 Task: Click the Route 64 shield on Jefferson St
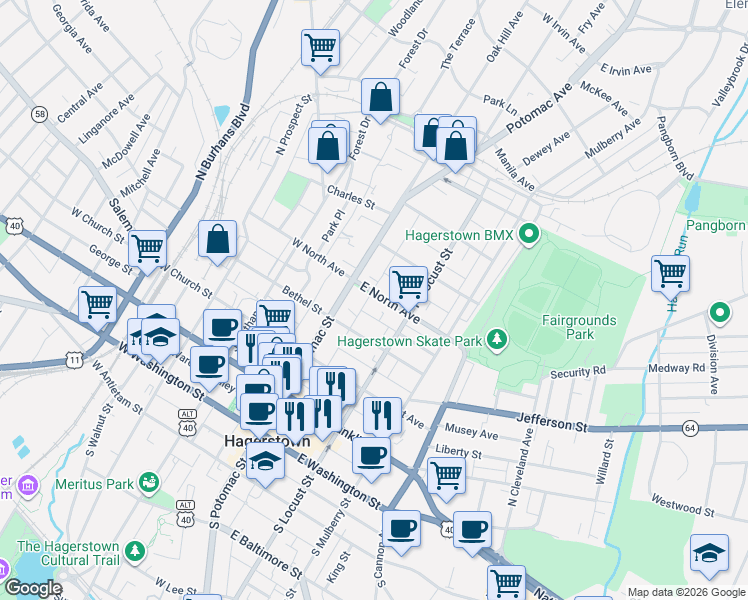point(690,428)
